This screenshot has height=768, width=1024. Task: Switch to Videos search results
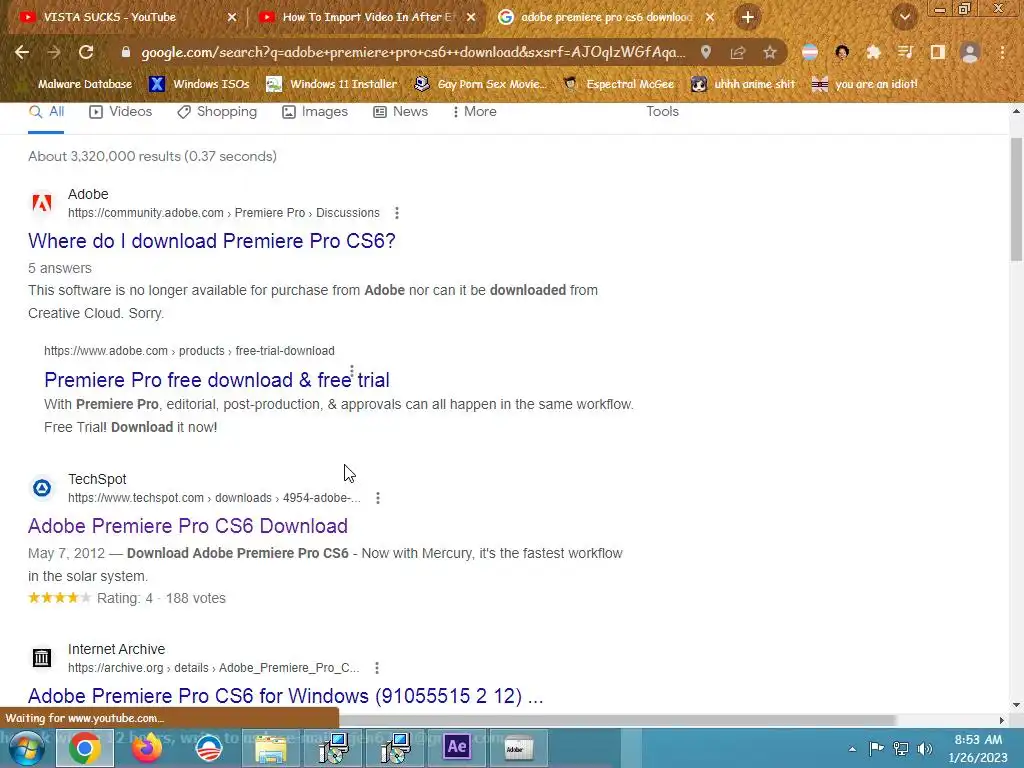click(x=121, y=112)
